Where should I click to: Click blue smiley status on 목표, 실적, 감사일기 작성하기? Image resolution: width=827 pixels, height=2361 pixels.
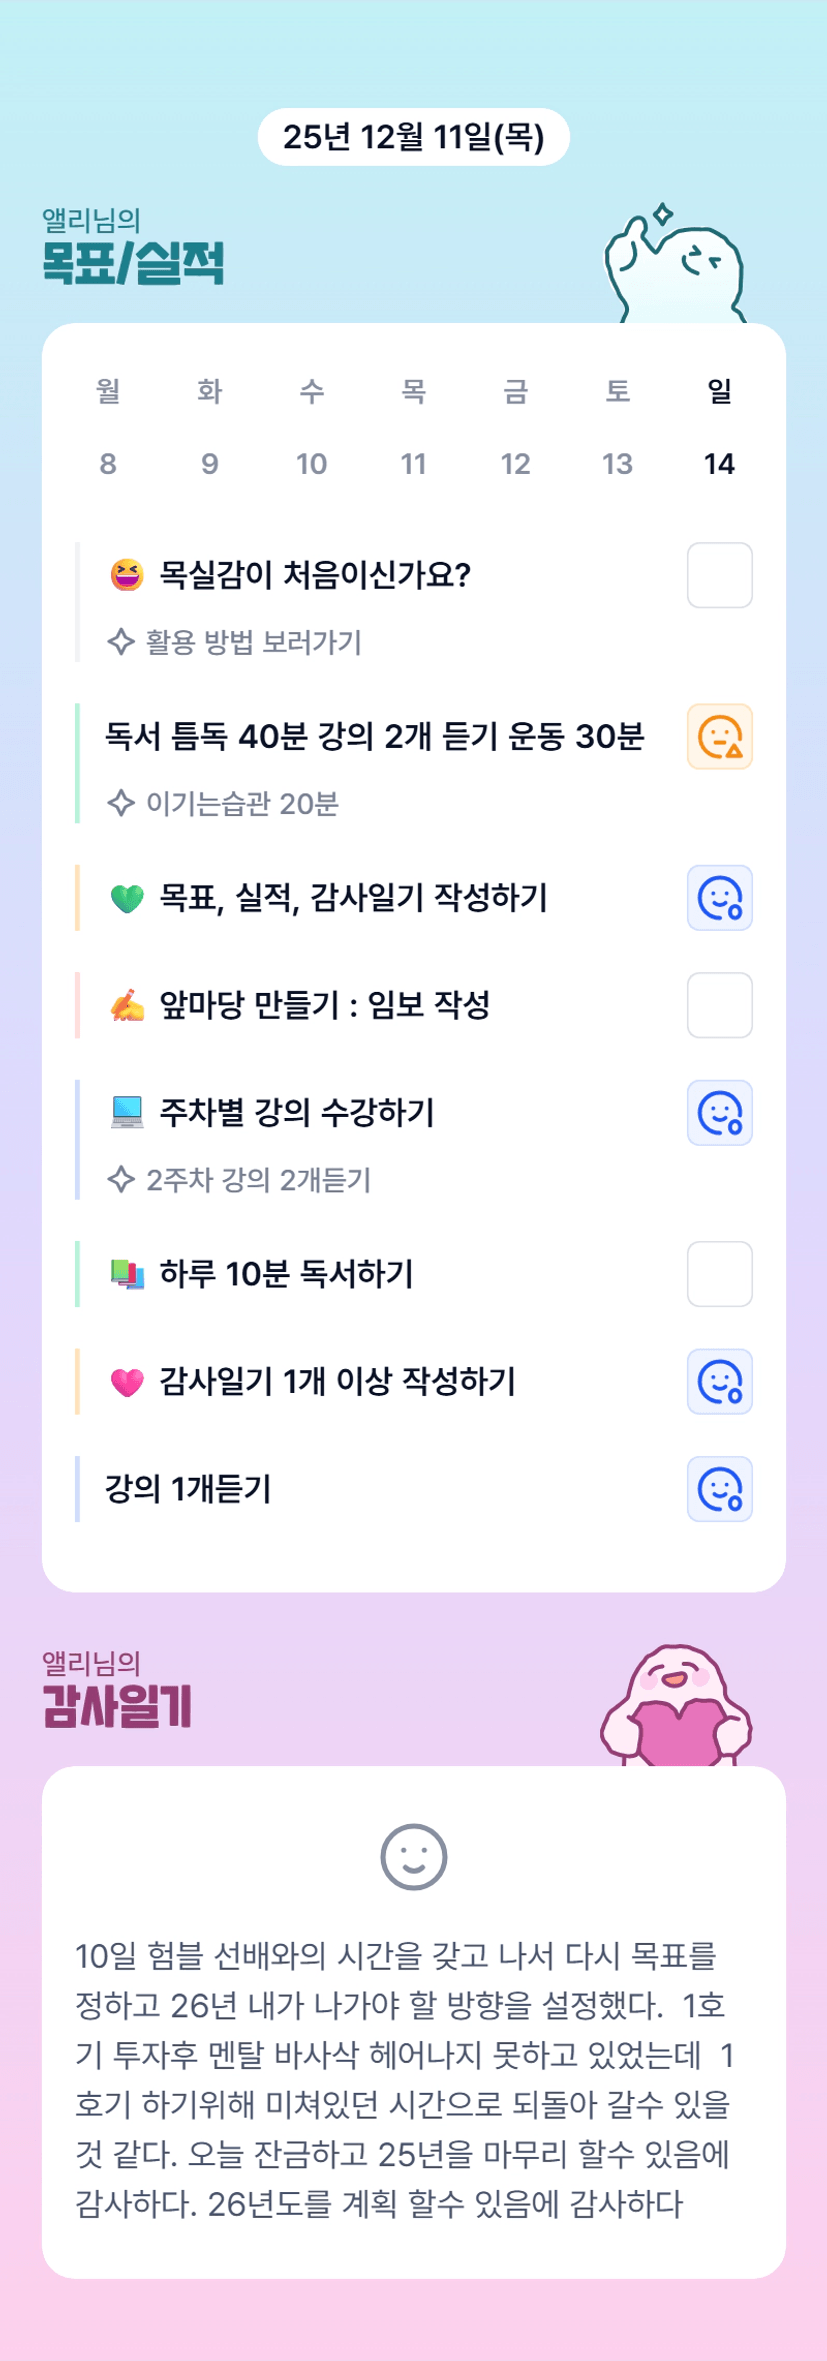pos(719,898)
